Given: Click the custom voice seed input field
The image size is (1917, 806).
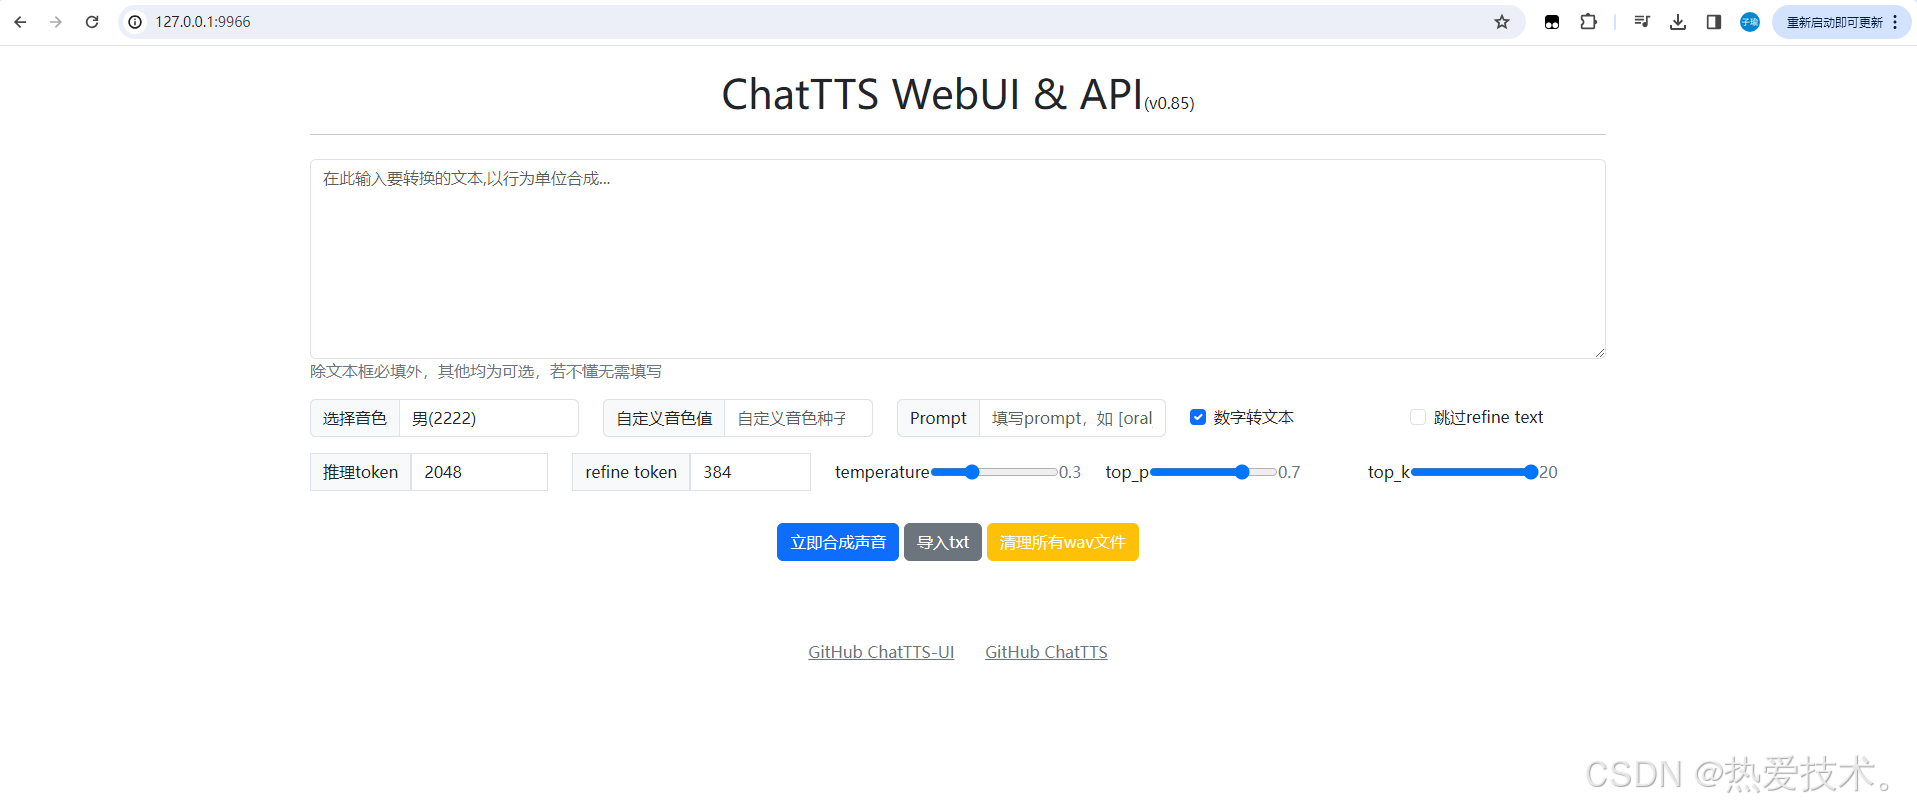Looking at the screenshot, I should [798, 418].
